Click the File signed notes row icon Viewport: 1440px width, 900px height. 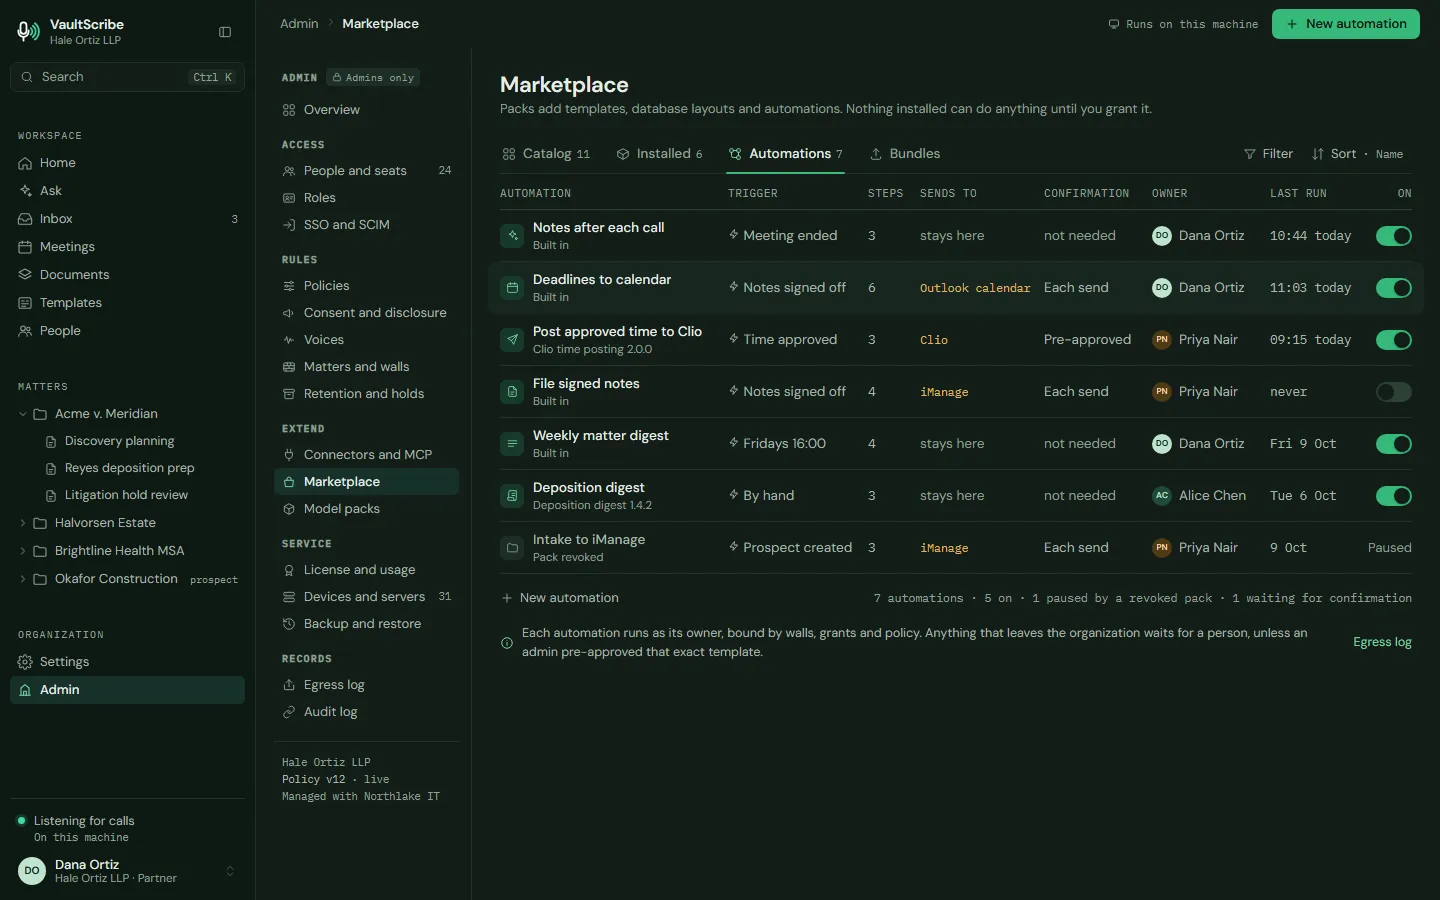(512, 392)
